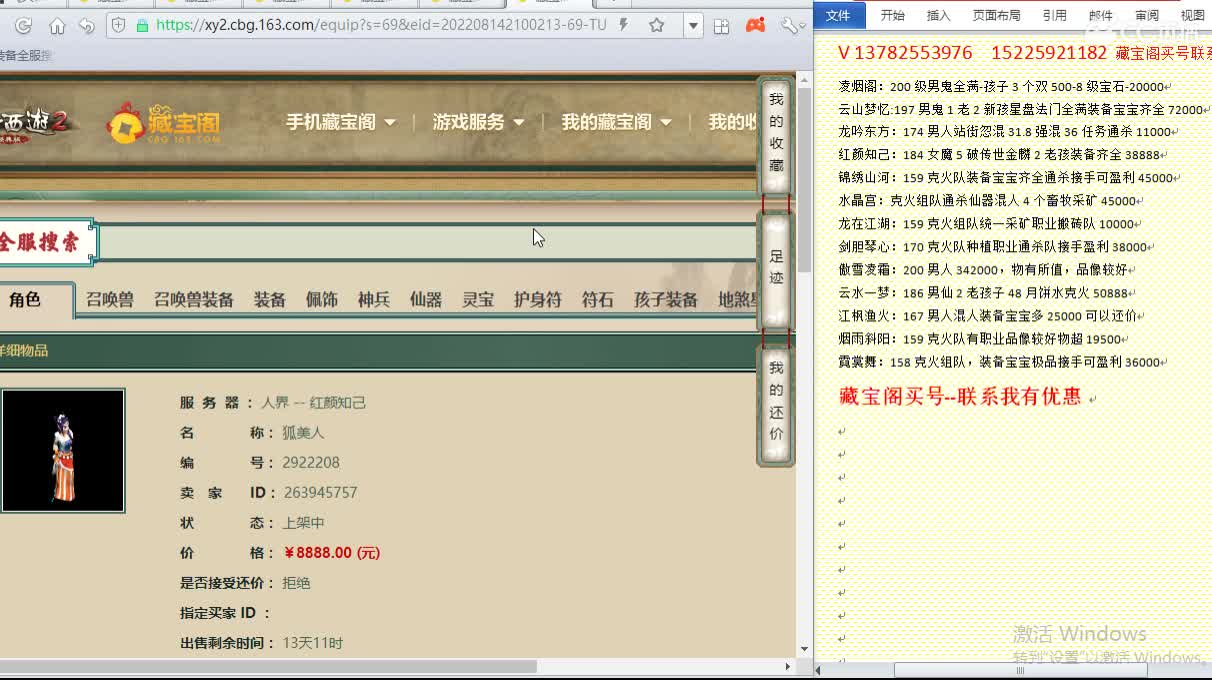This screenshot has height=680, width=1212.
Task: Click the 狐美人 character thumbnail
Action: [x=63, y=451]
